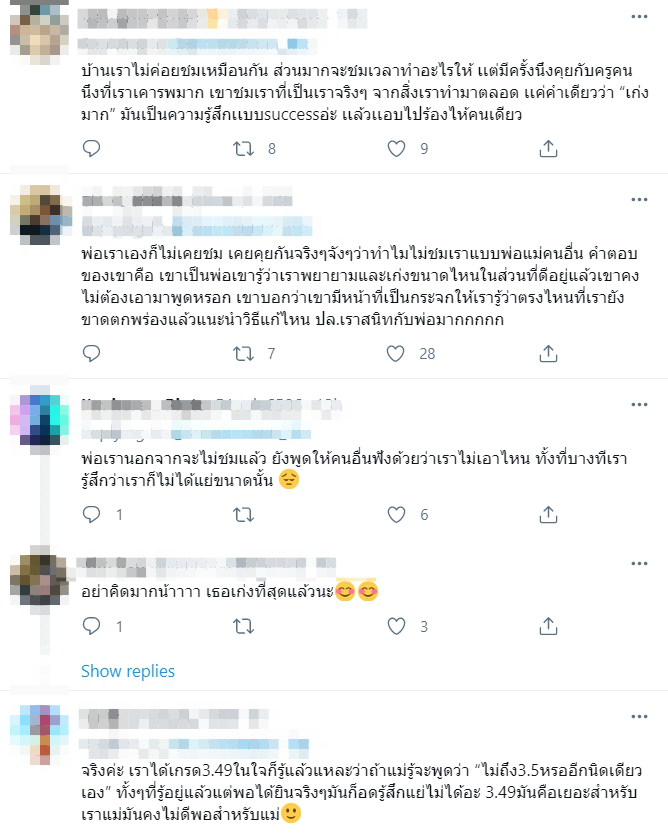
Task: Click Show replies link
Action: point(128,671)
